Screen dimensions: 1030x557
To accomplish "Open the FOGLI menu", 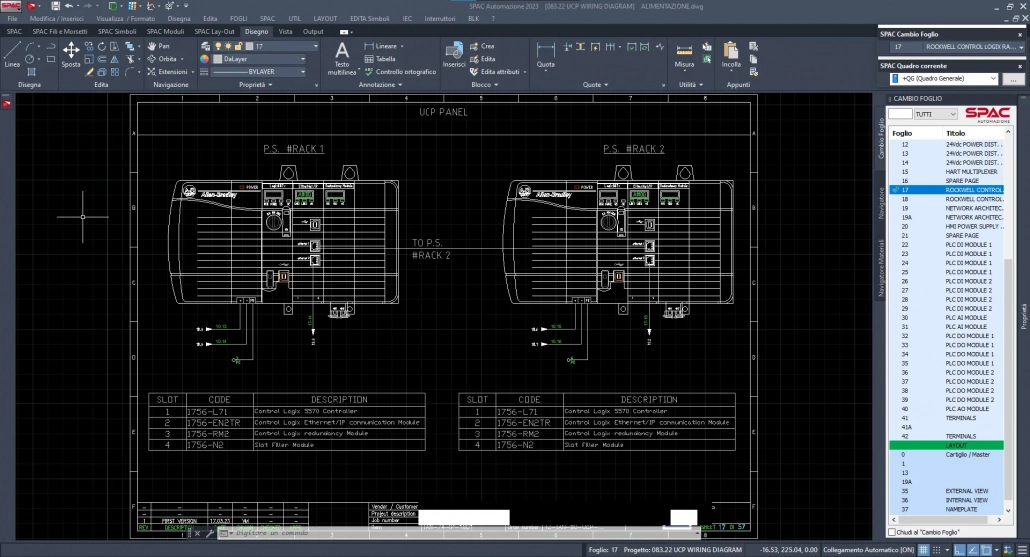I will click(238, 19).
